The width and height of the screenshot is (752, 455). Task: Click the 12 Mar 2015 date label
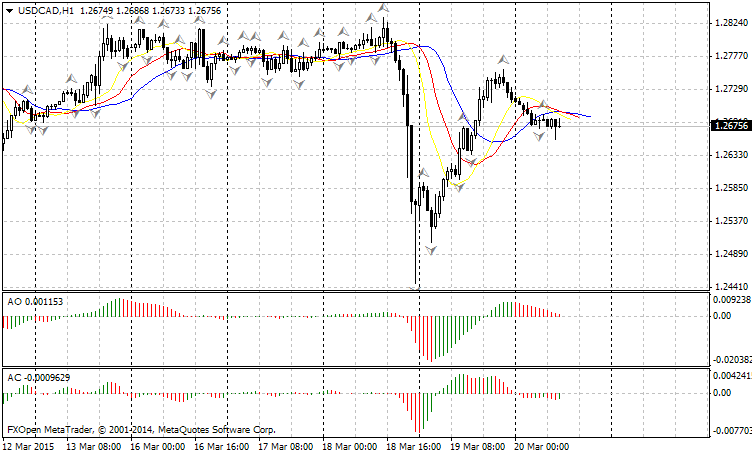pos(30,446)
